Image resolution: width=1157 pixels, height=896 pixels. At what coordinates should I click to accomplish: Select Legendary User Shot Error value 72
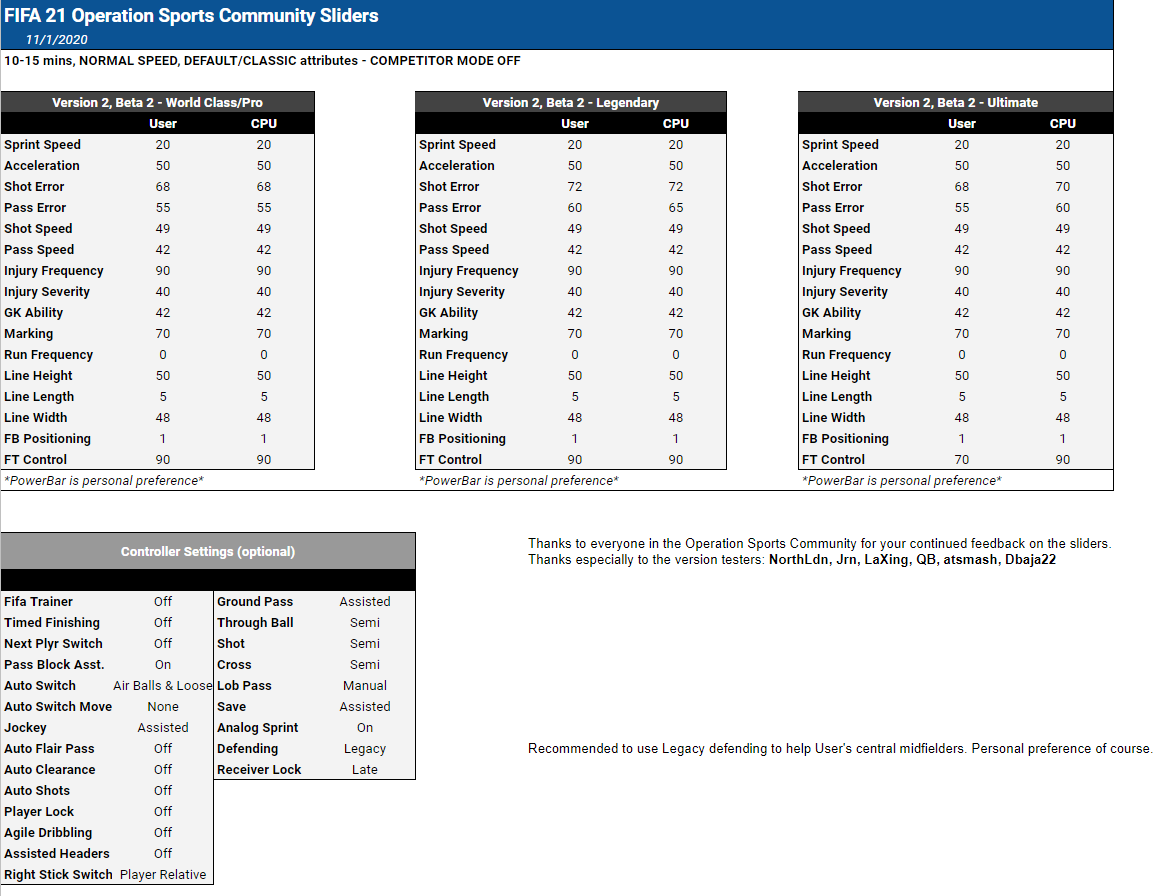point(575,187)
